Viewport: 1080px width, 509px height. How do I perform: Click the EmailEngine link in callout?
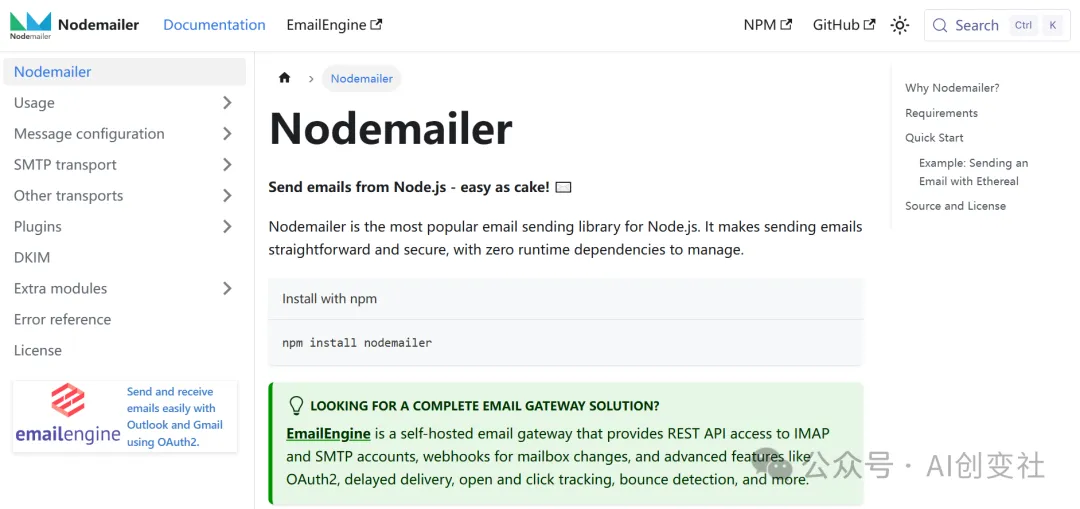328,434
